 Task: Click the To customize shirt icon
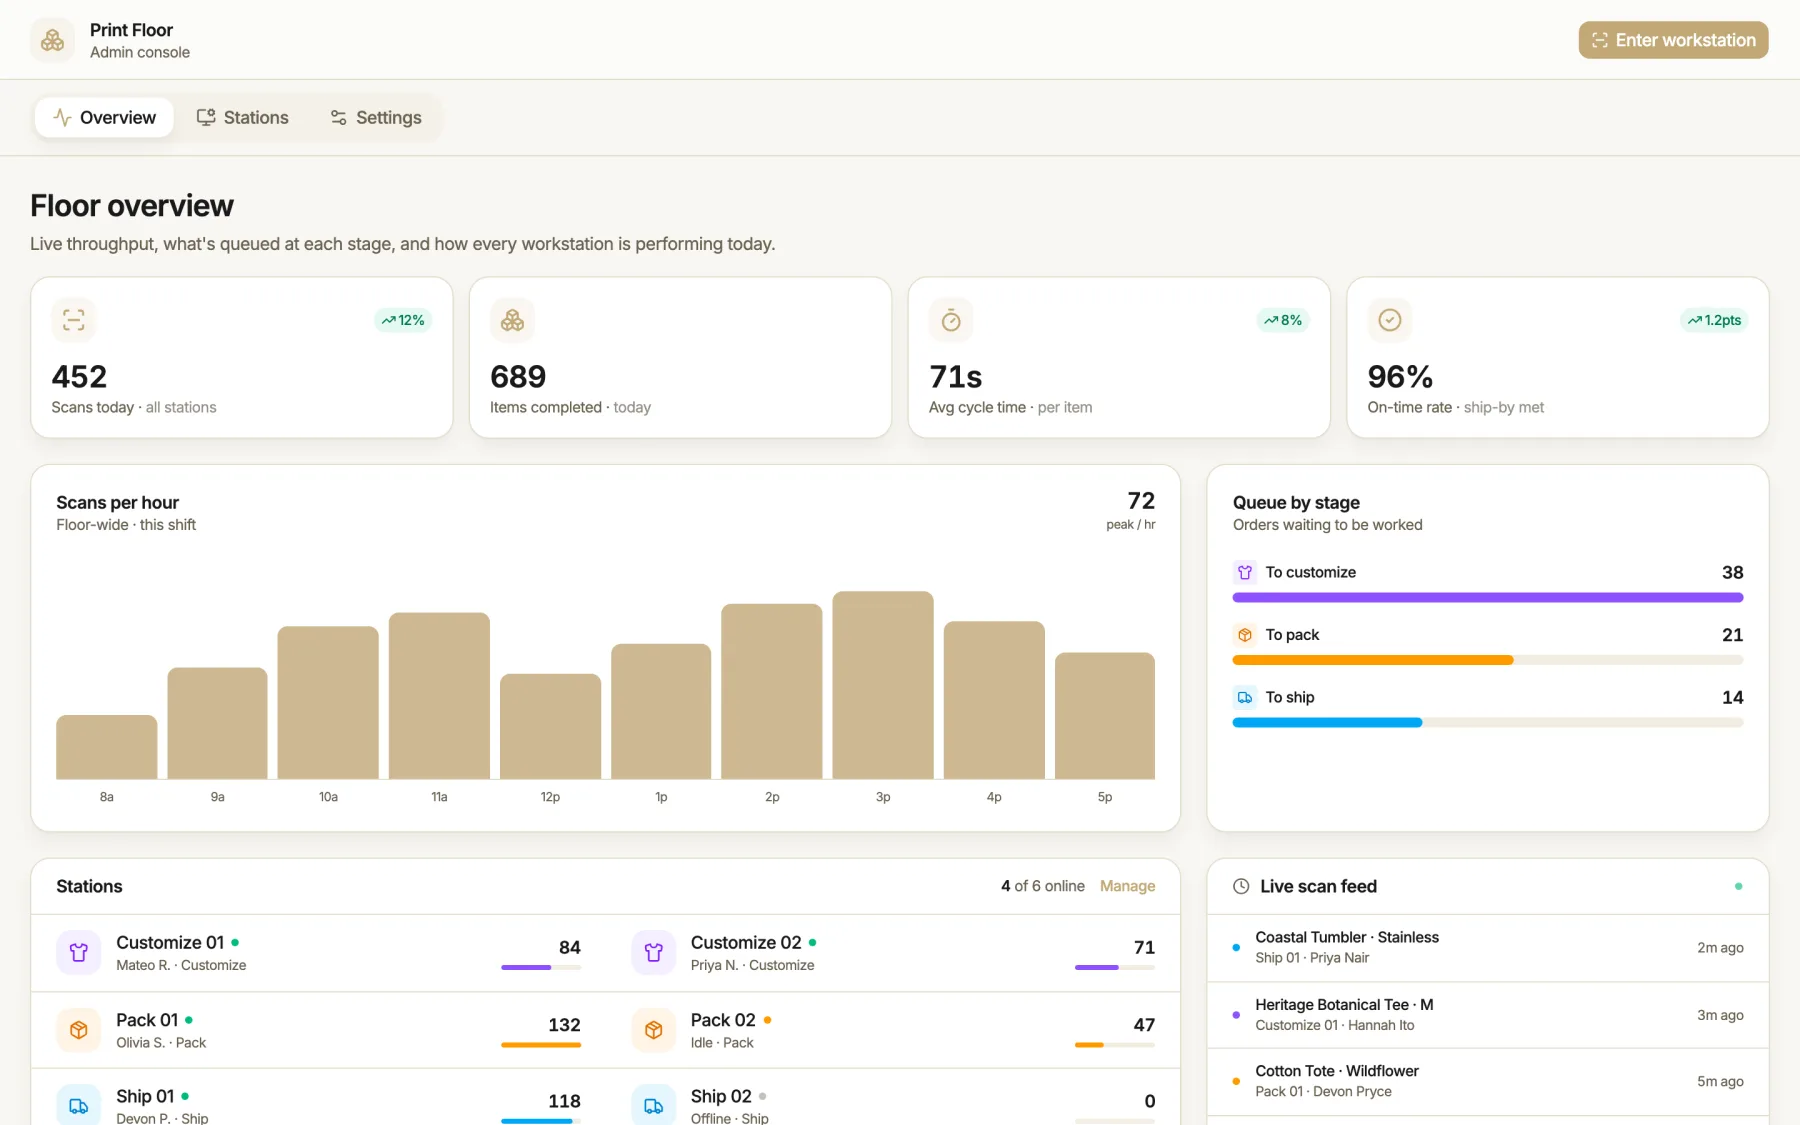click(x=1245, y=572)
